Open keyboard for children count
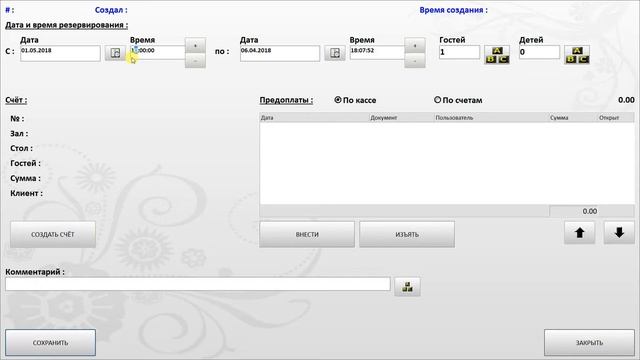 pos(577,55)
